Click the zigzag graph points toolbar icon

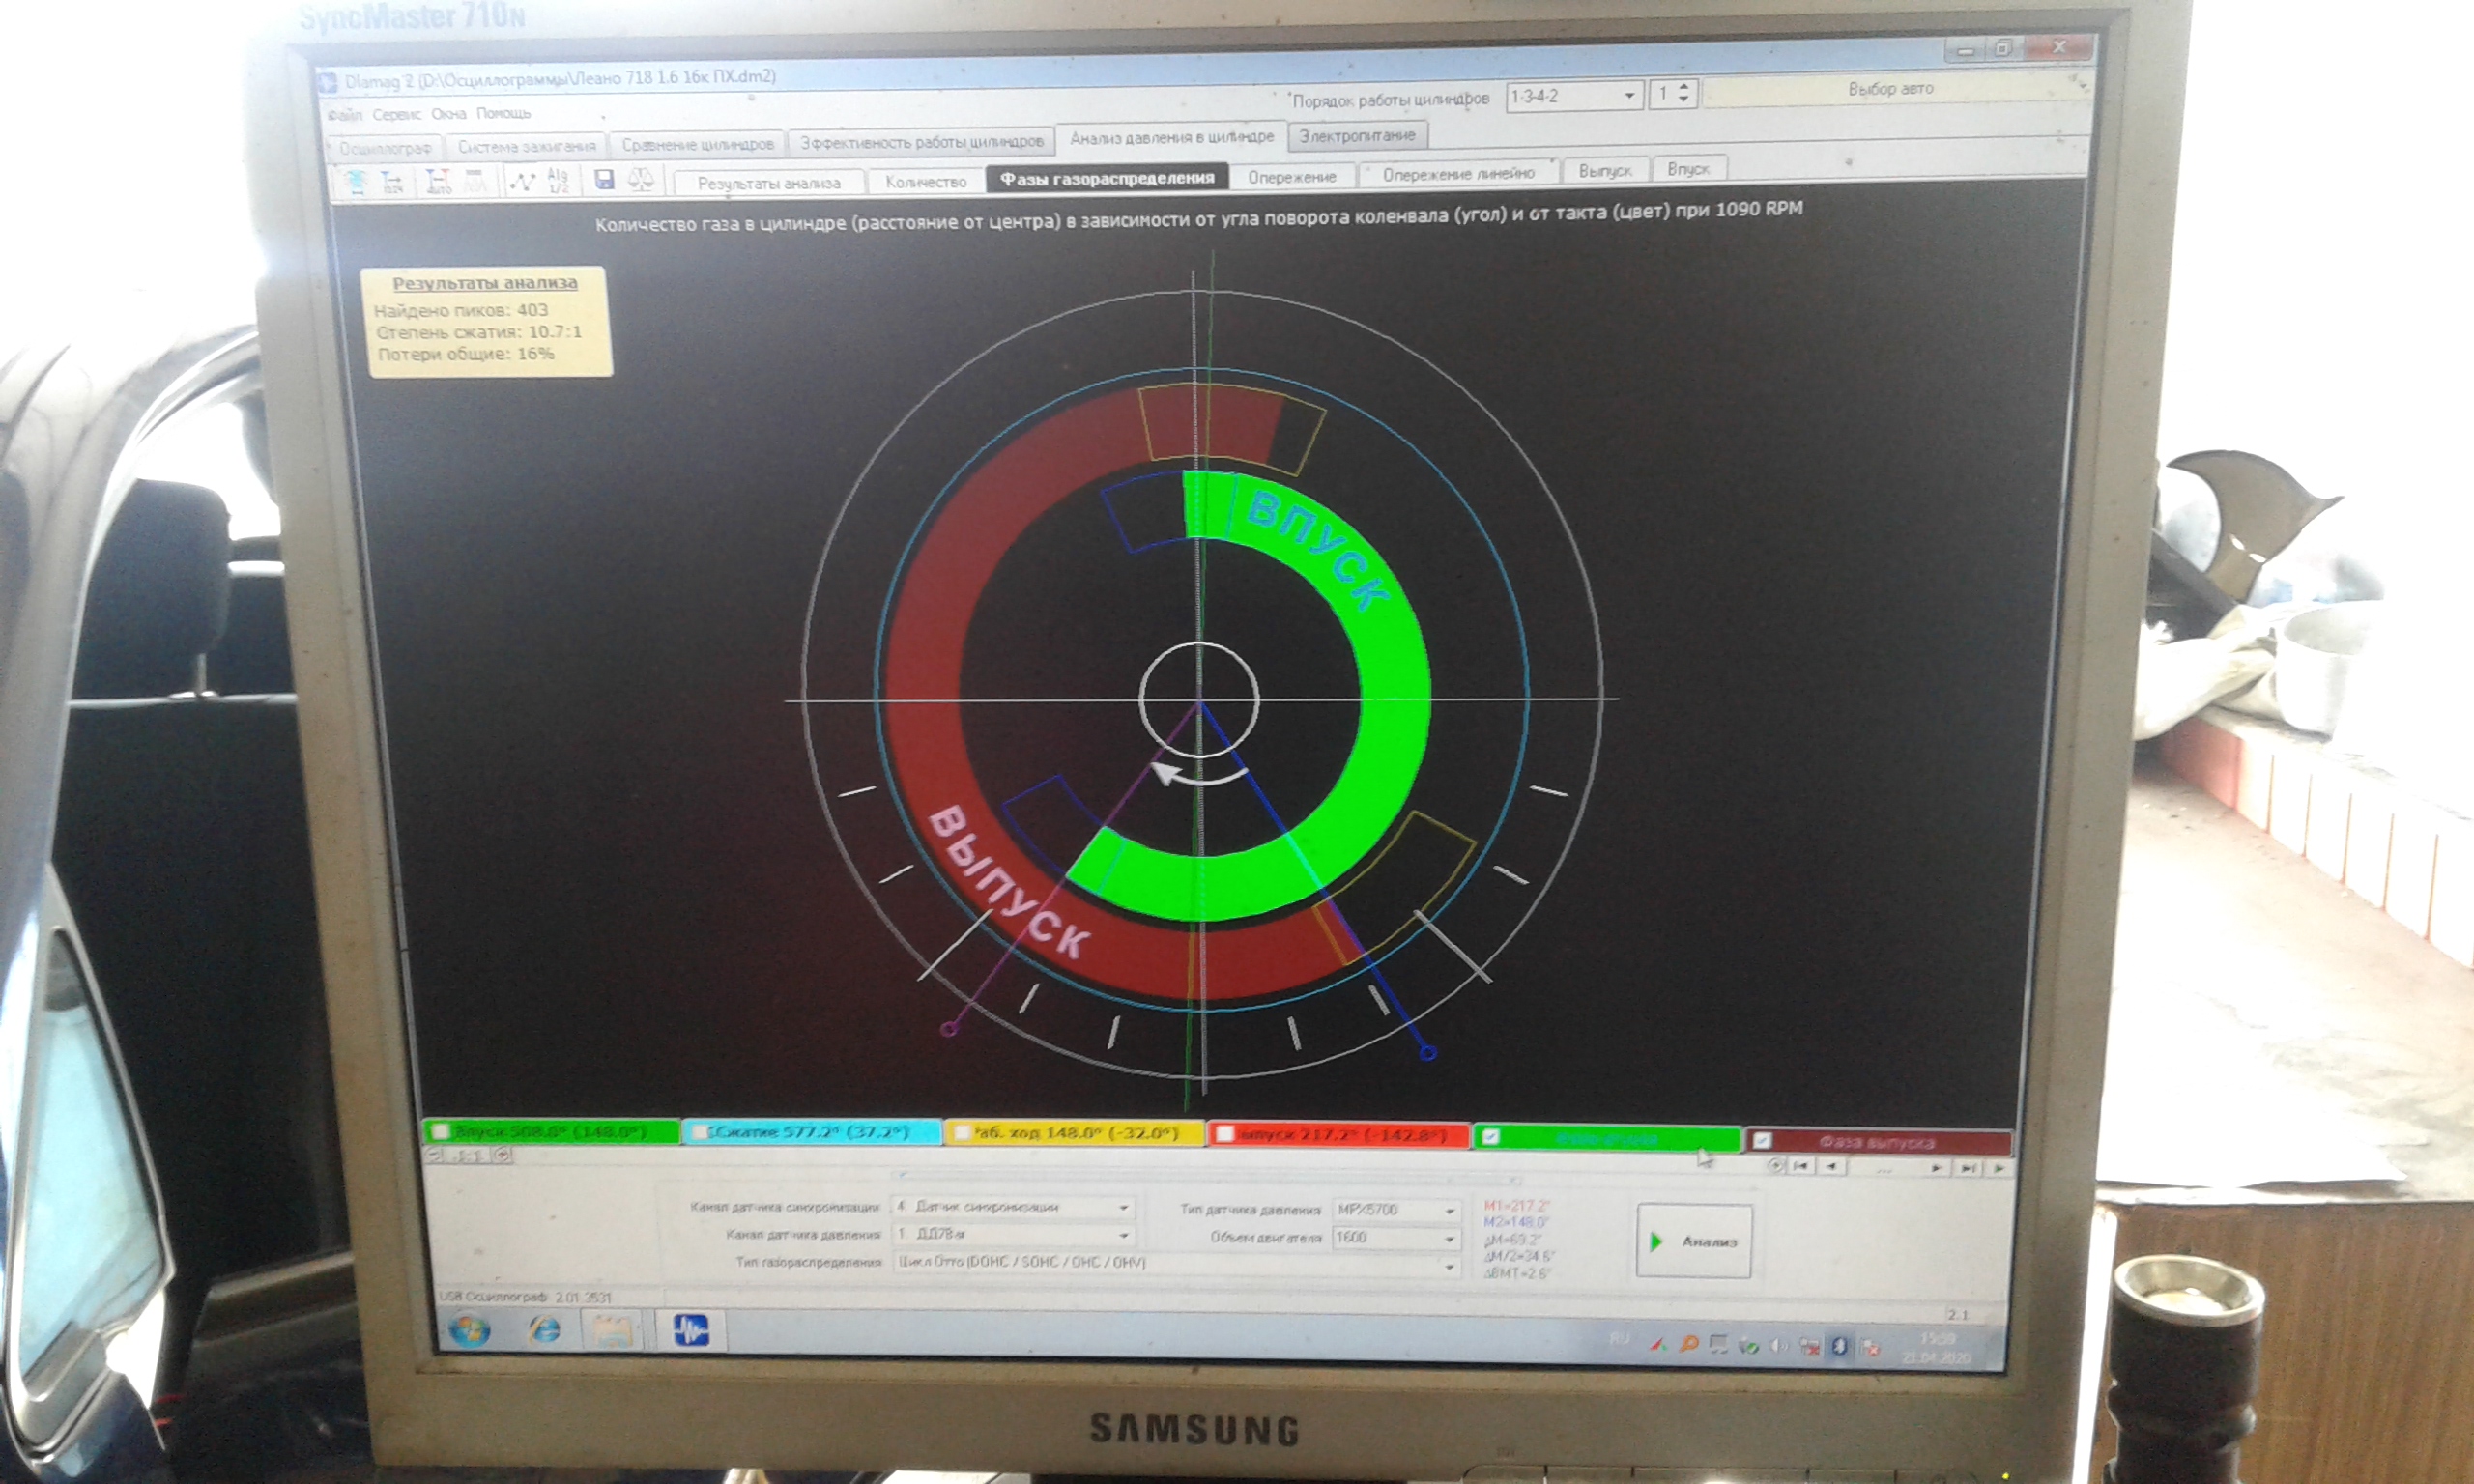(522, 182)
